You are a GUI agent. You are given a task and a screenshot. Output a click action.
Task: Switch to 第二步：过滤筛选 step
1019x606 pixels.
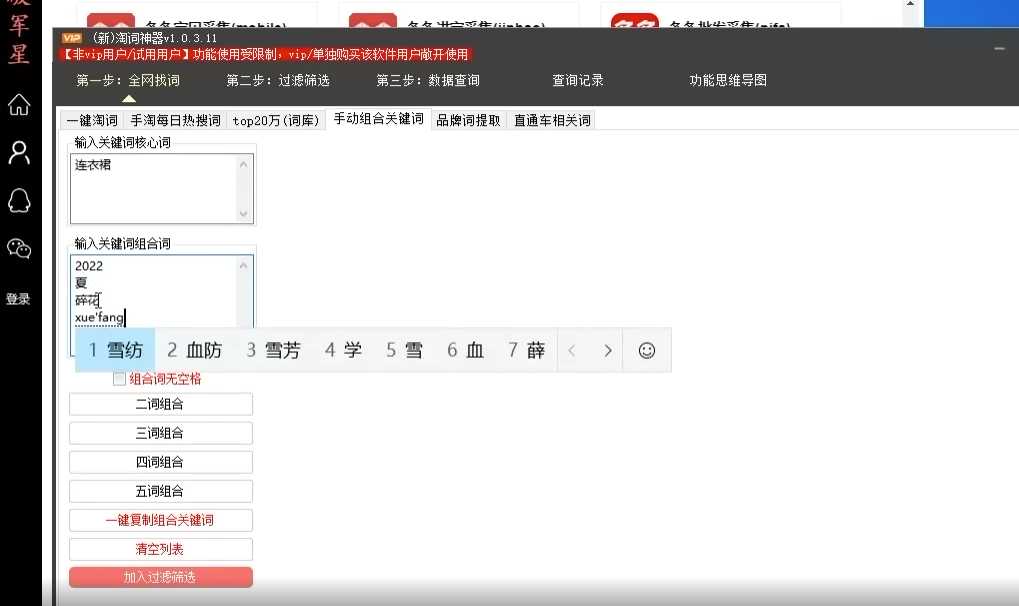tap(278, 80)
